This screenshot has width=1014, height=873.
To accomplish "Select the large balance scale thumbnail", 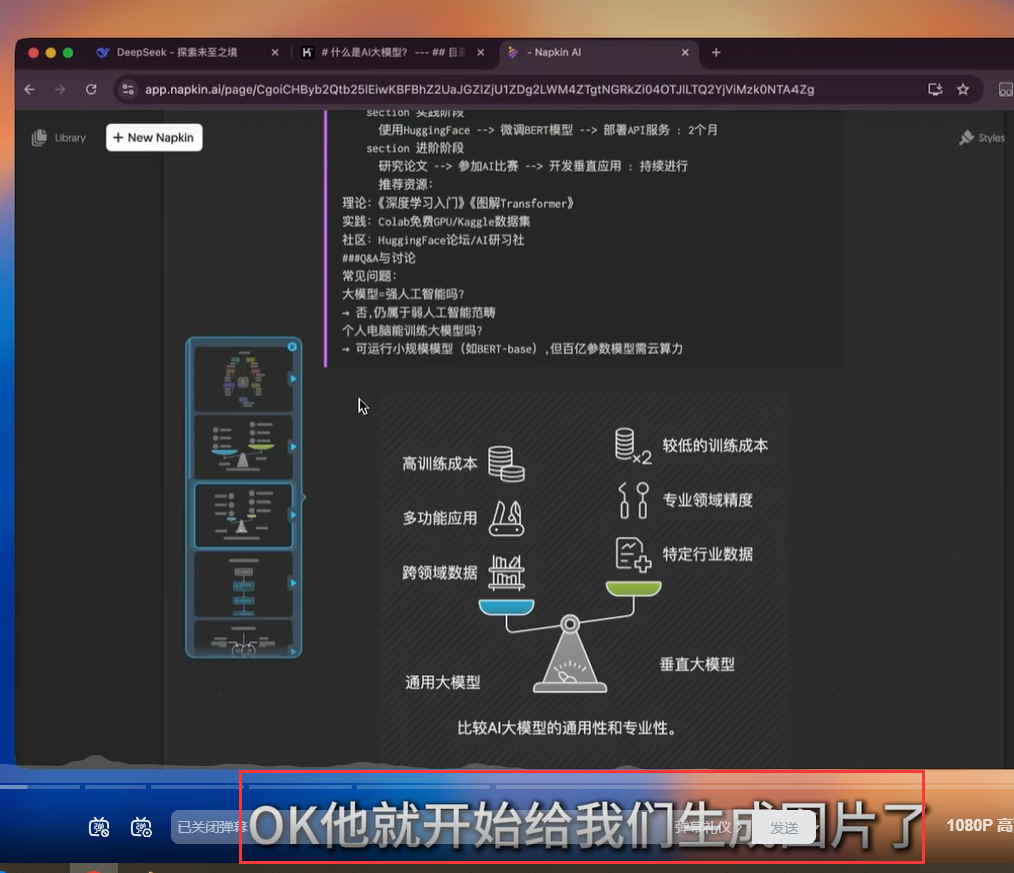I will pyautogui.click(x=243, y=447).
